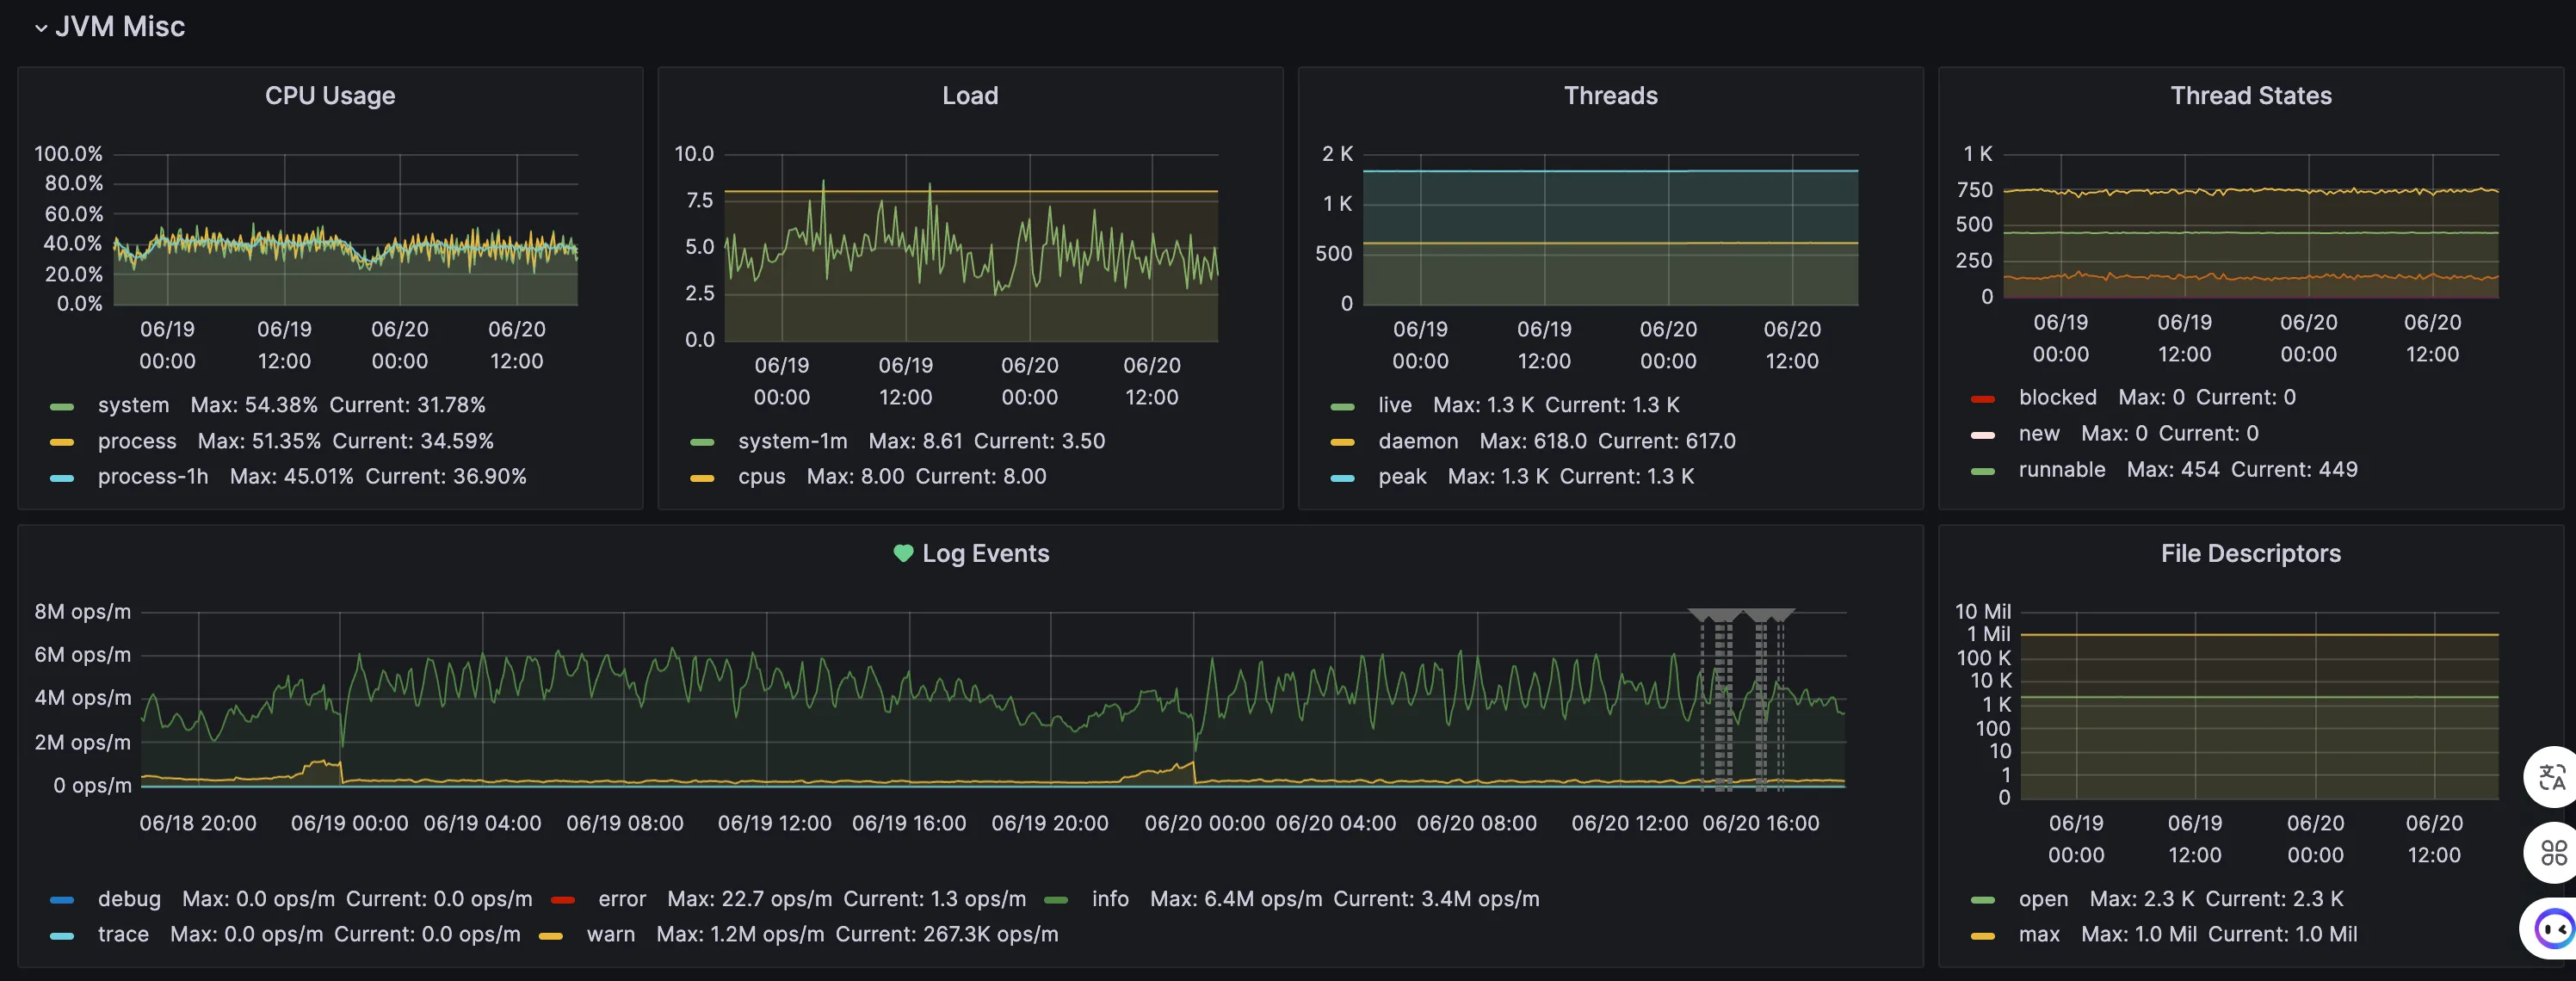Toggle the daemon series in Threads legend
This screenshot has width=2576, height=981.
tap(1418, 441)
